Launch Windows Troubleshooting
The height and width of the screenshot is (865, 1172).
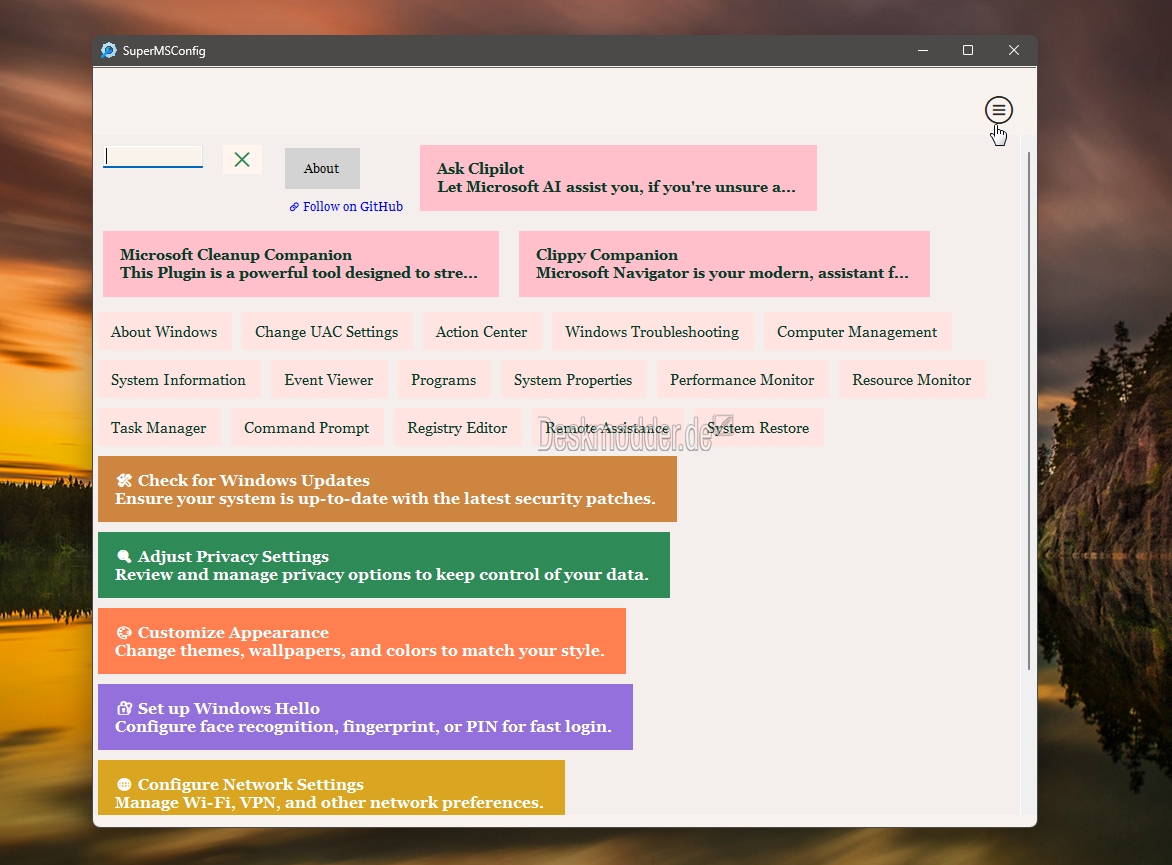[x=652, y=332]
